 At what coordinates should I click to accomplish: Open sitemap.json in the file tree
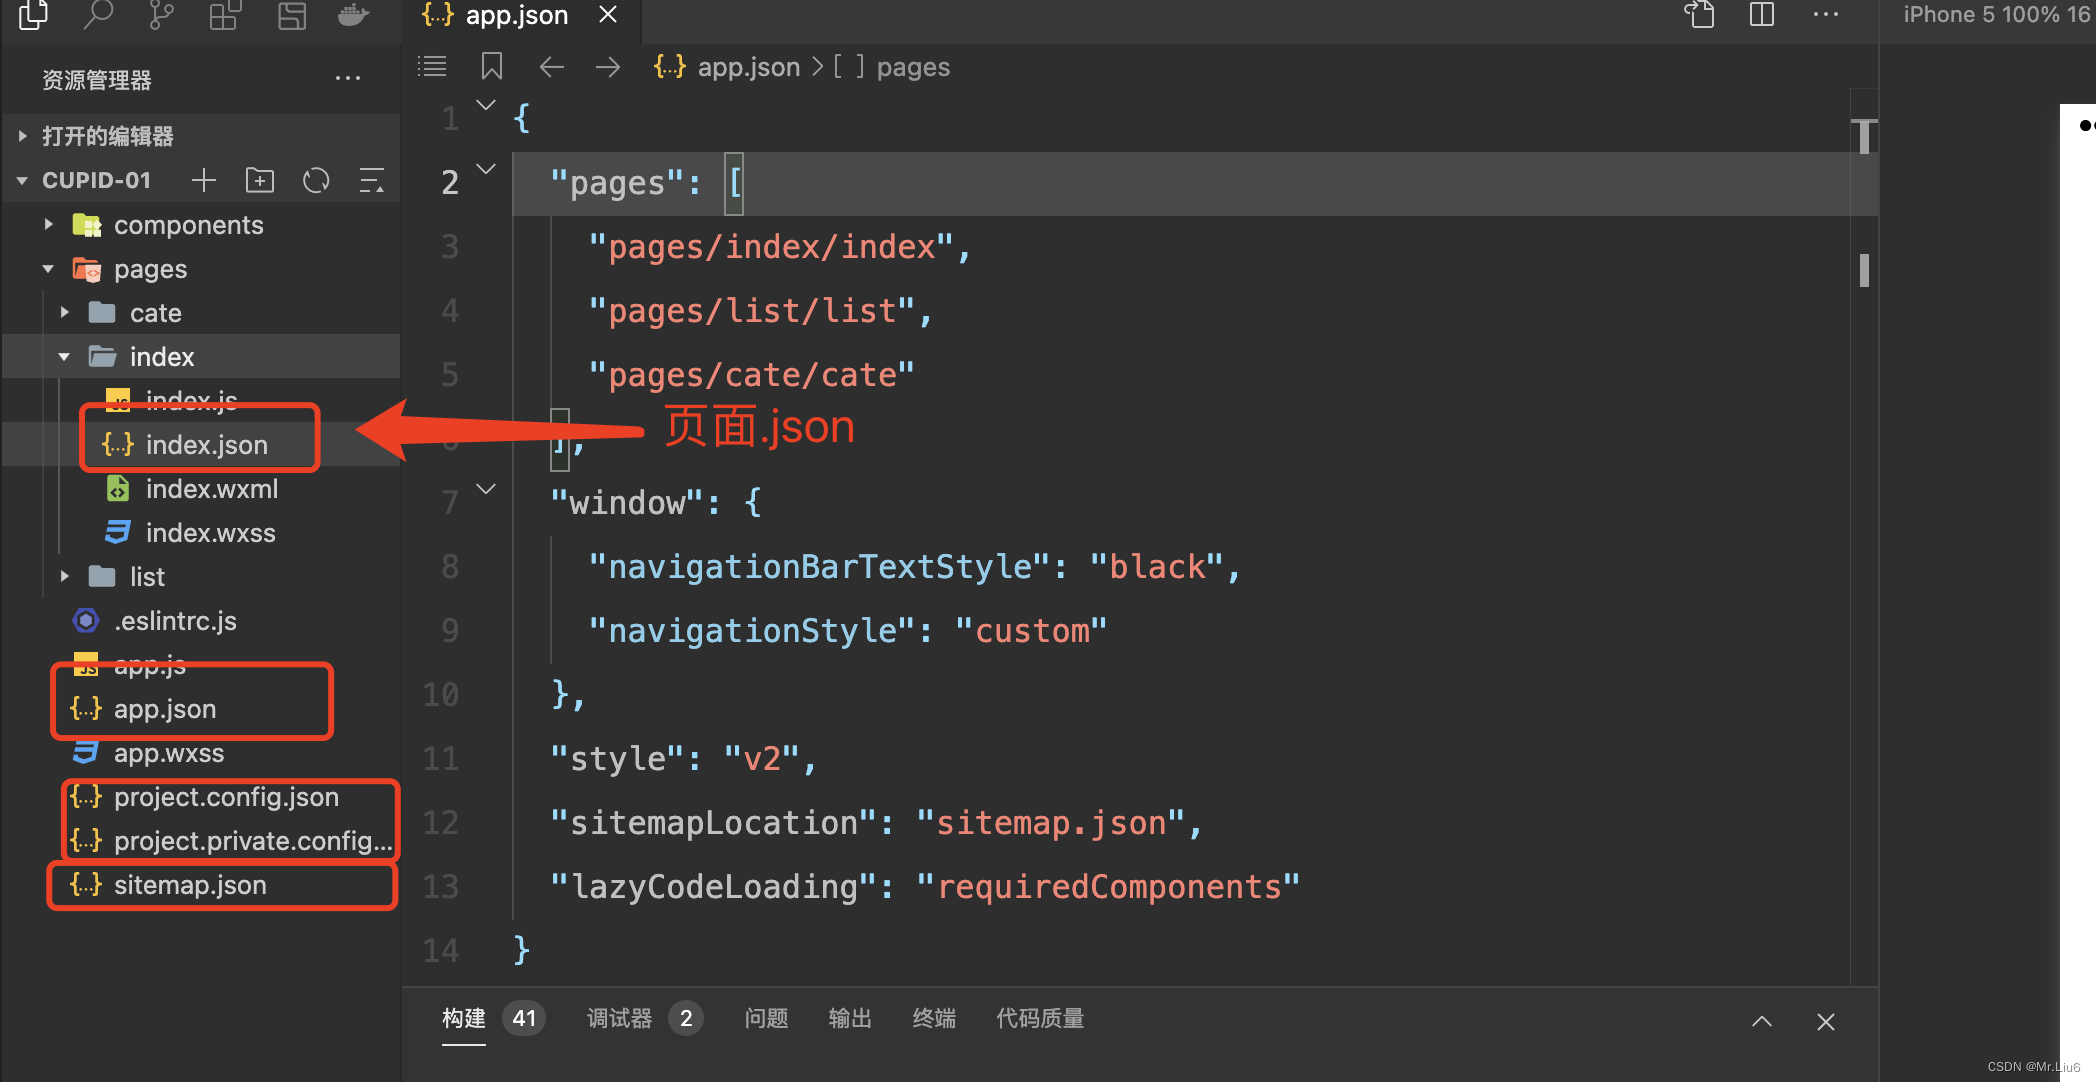coord(190,885)
